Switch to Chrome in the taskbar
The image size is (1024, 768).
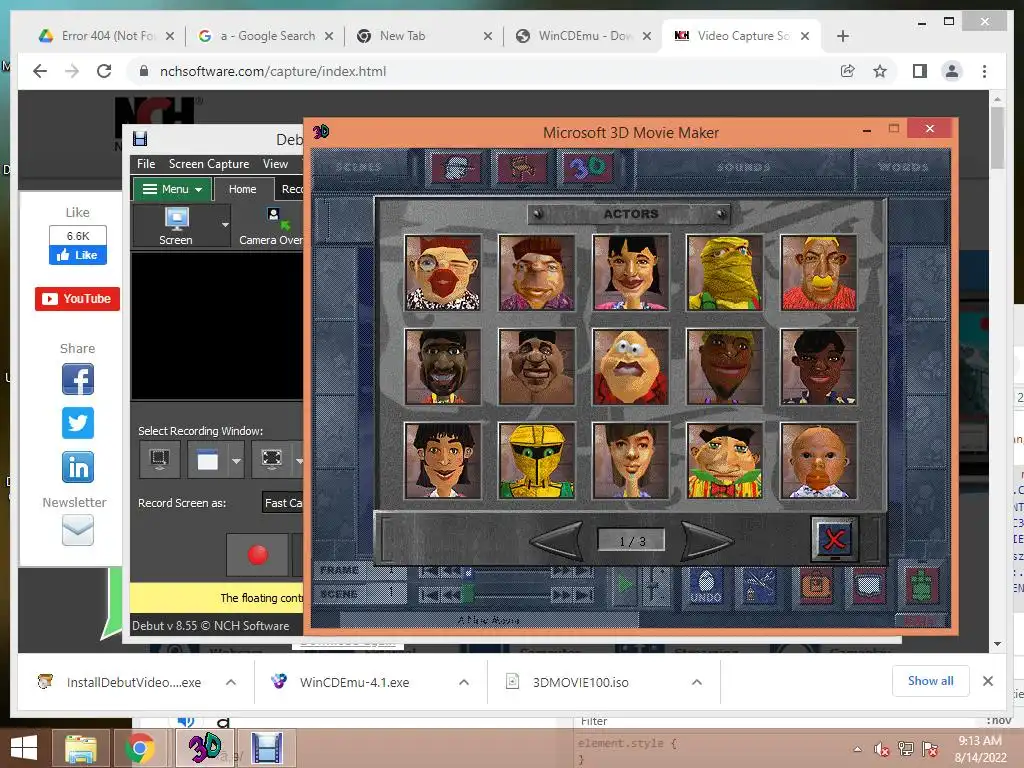(140, 748)
